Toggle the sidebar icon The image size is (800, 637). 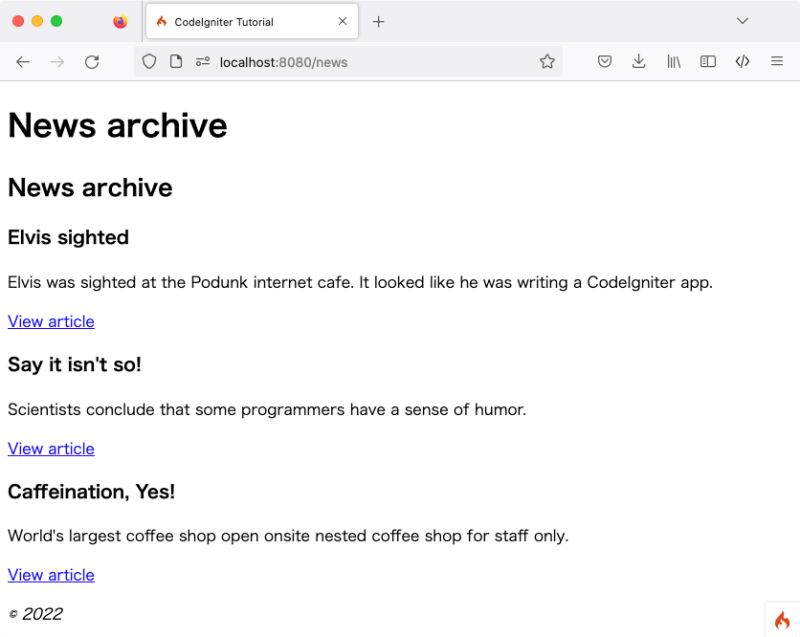tap(708, 61)
